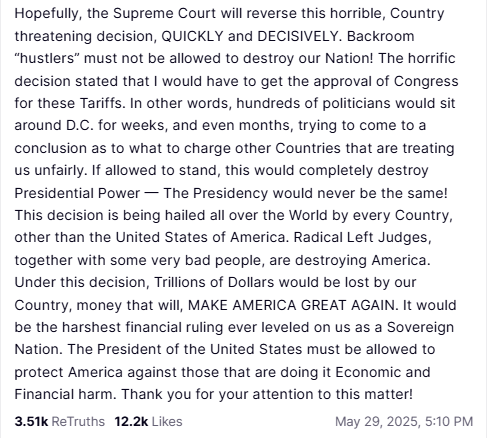Click the word Congress in the post
This screenshot has width=488, height=438.
click(x=426, y=82)
